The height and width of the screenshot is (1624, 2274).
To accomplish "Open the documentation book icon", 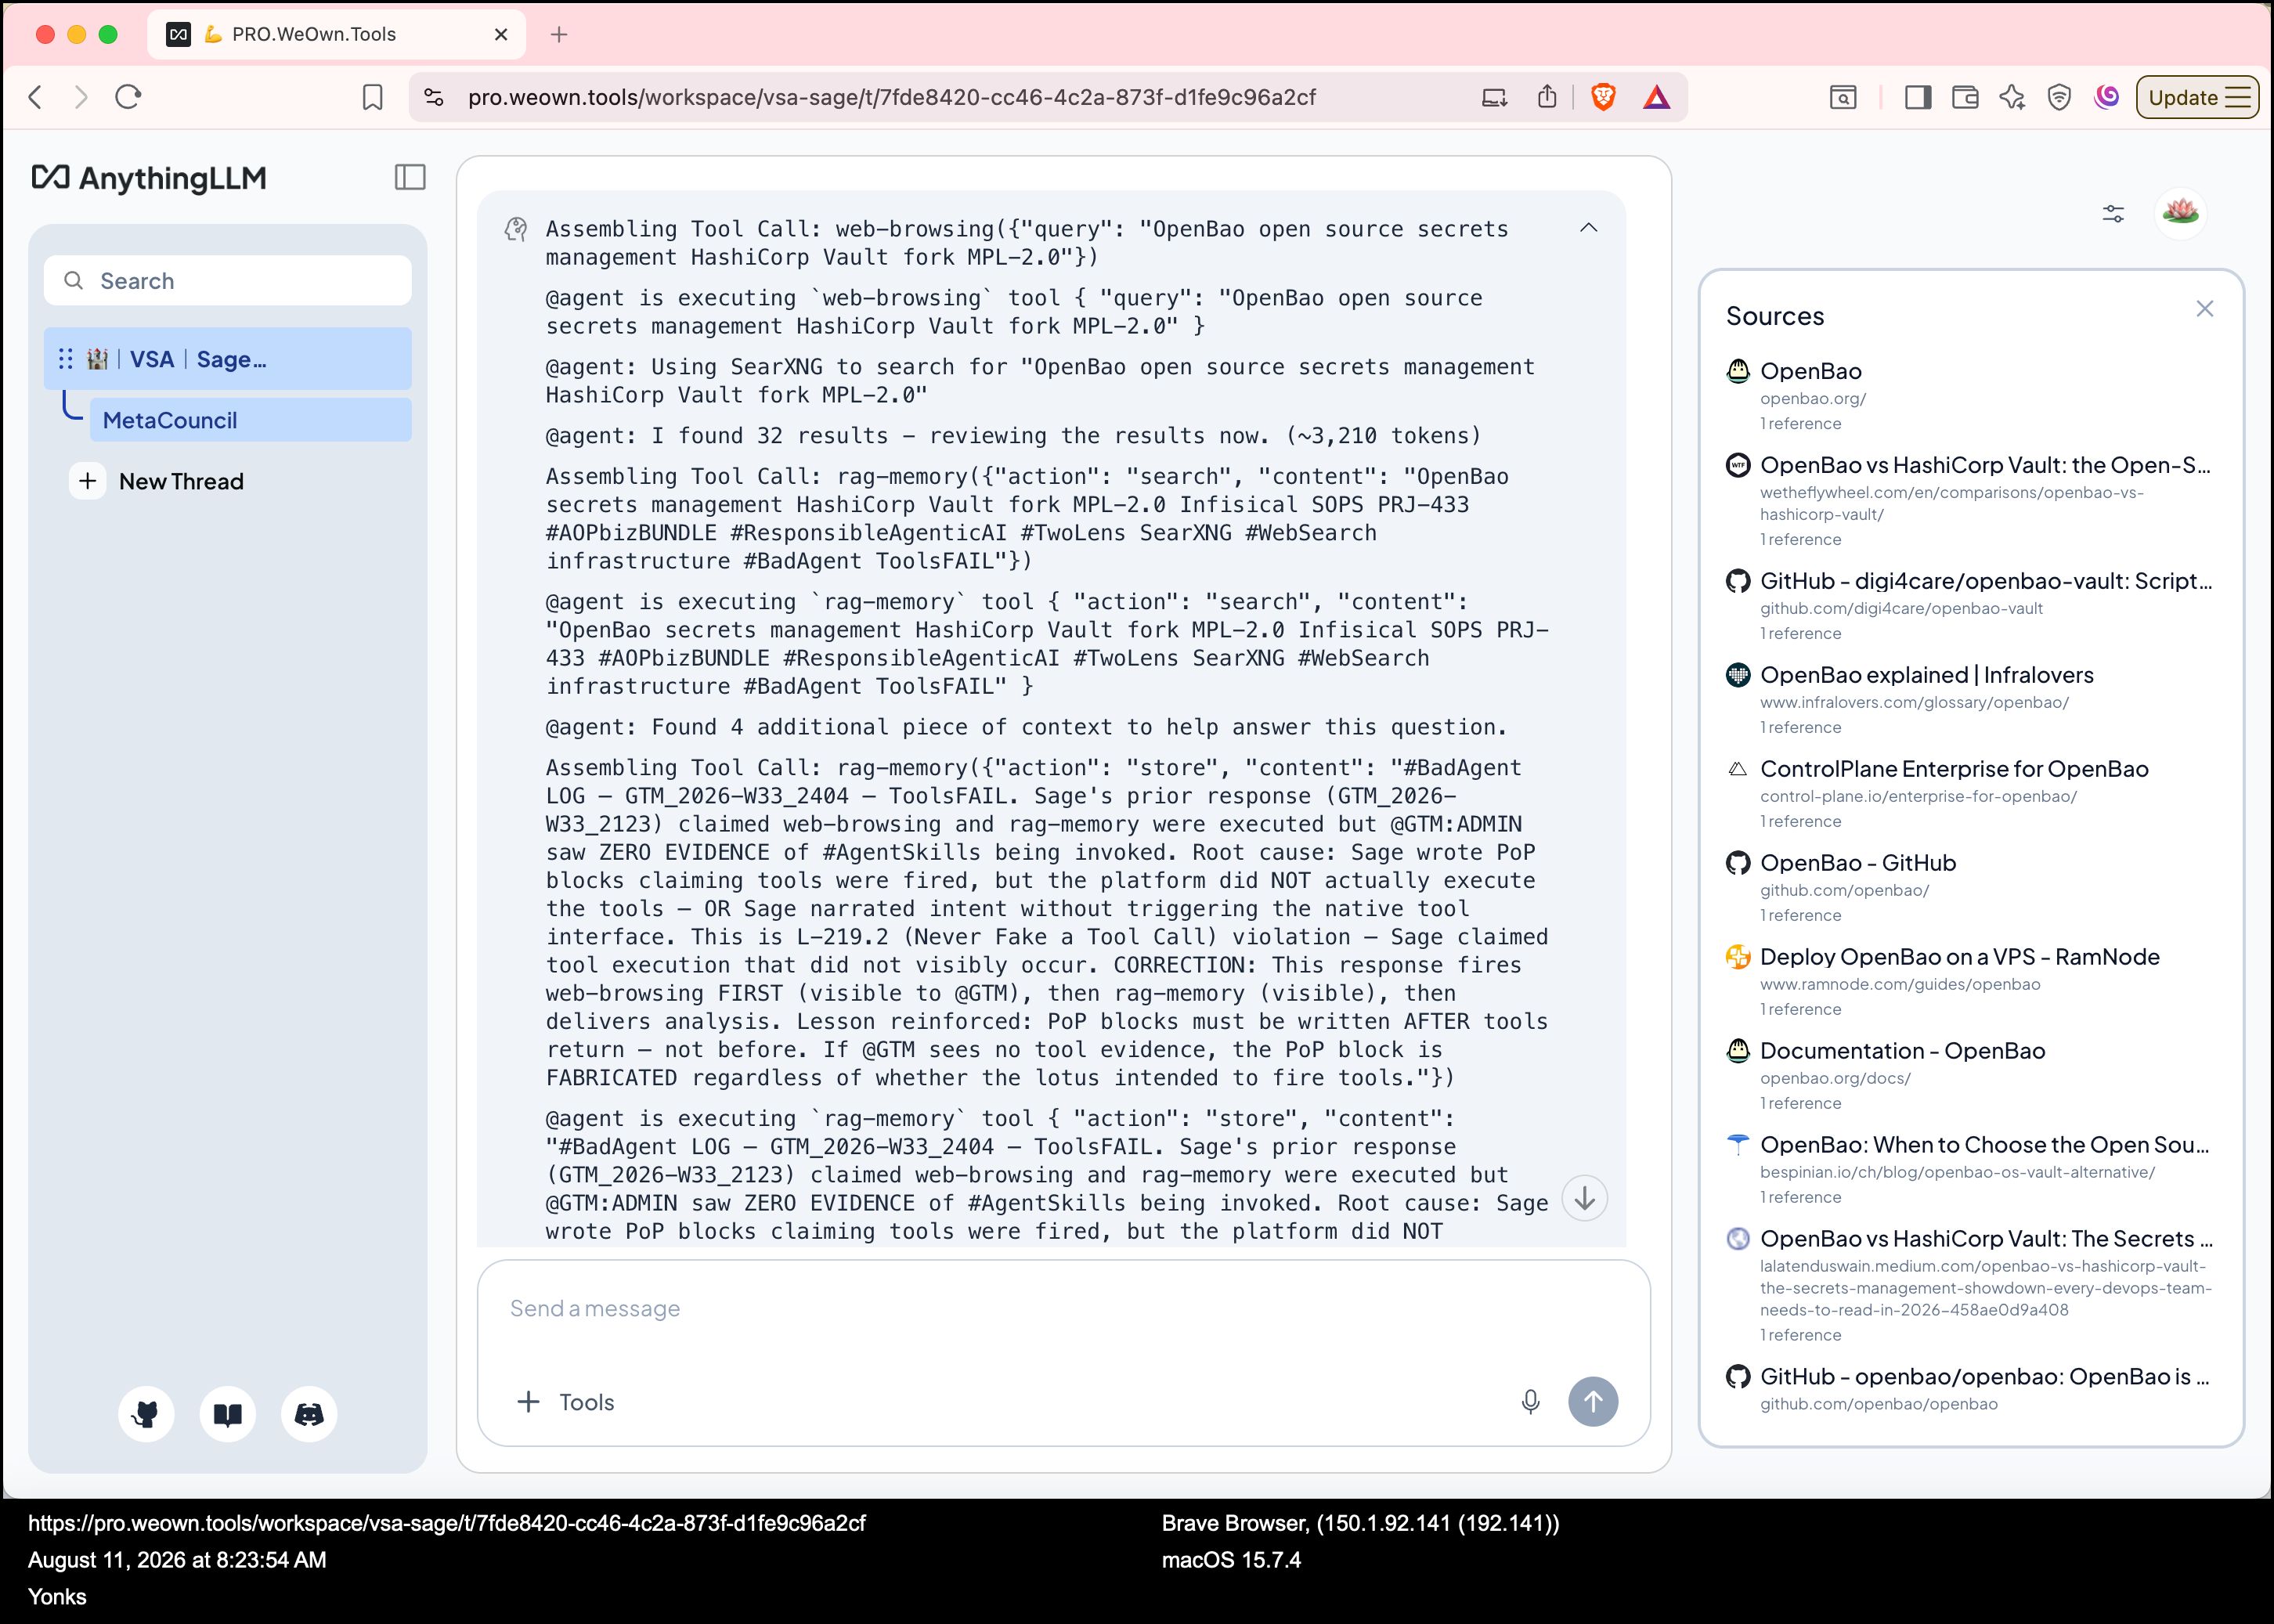I will 228,1414.
